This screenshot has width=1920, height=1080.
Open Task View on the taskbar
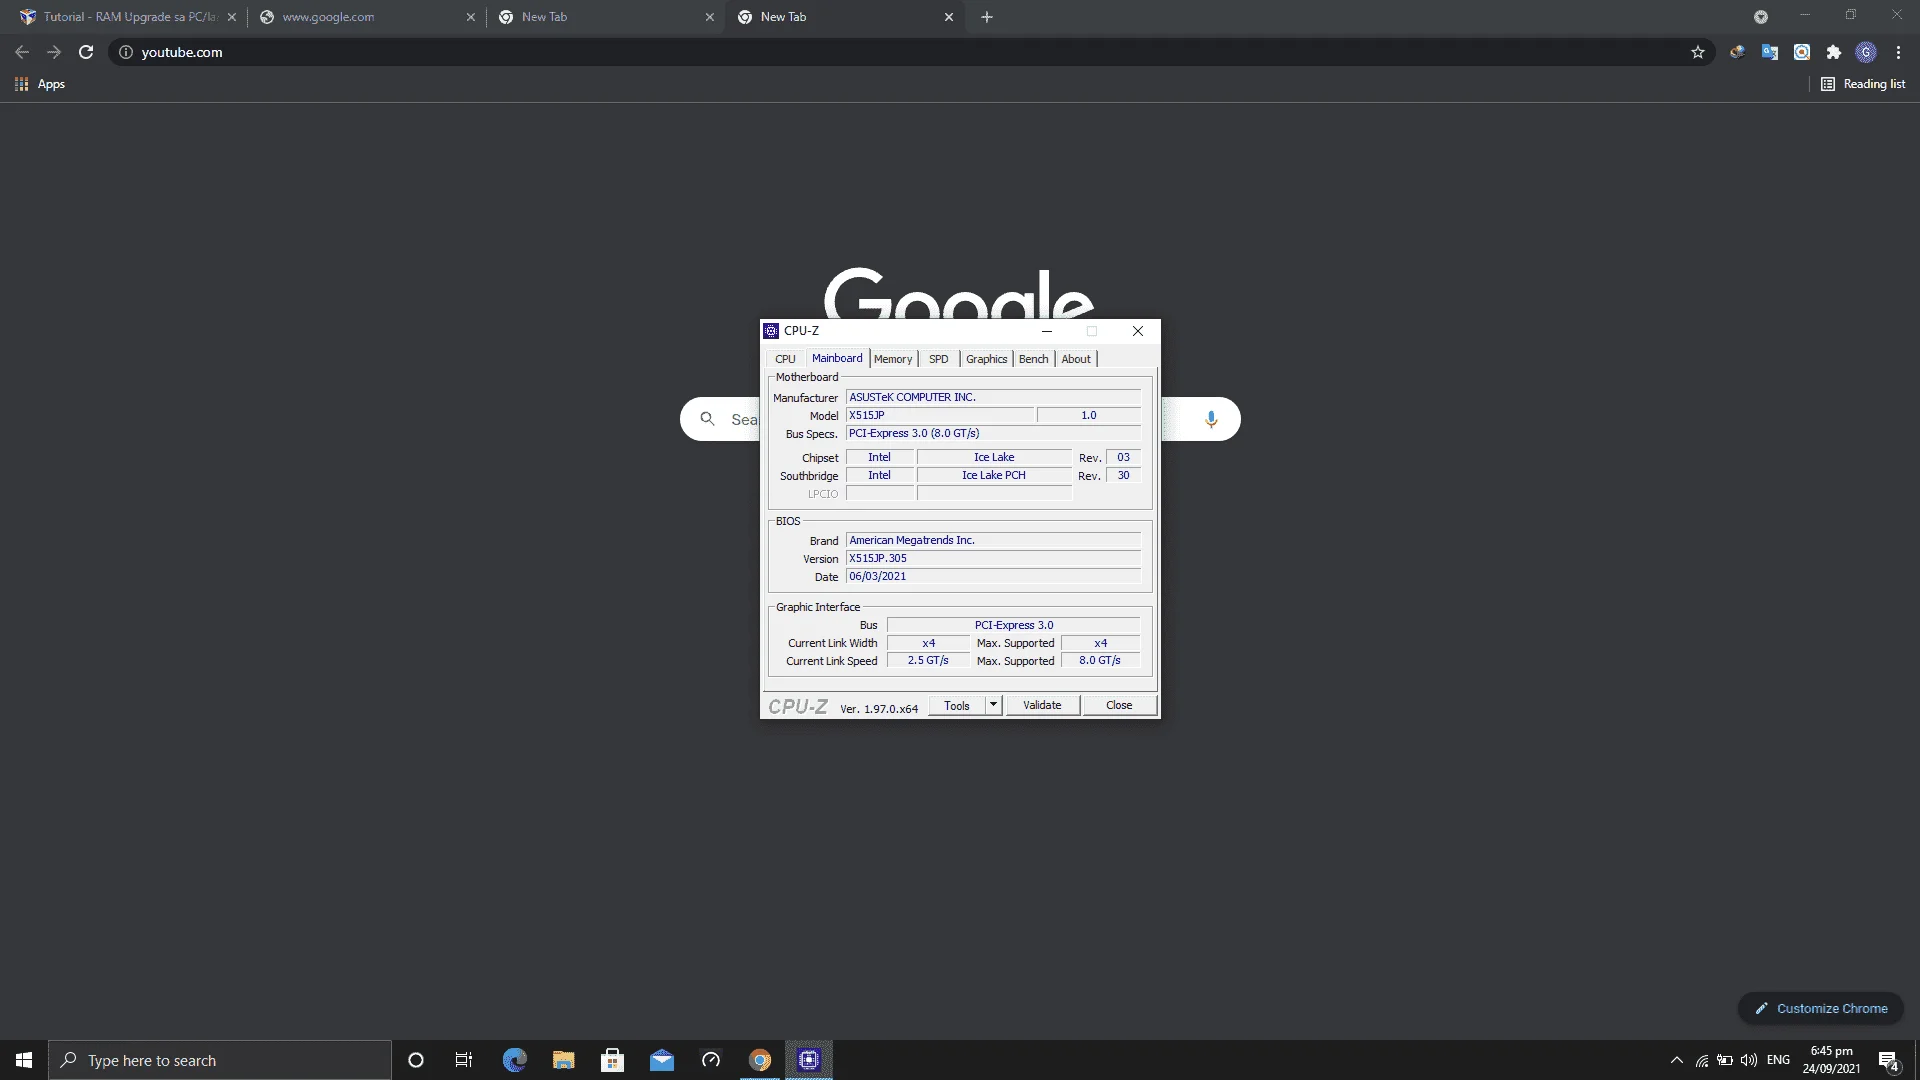464,1060
